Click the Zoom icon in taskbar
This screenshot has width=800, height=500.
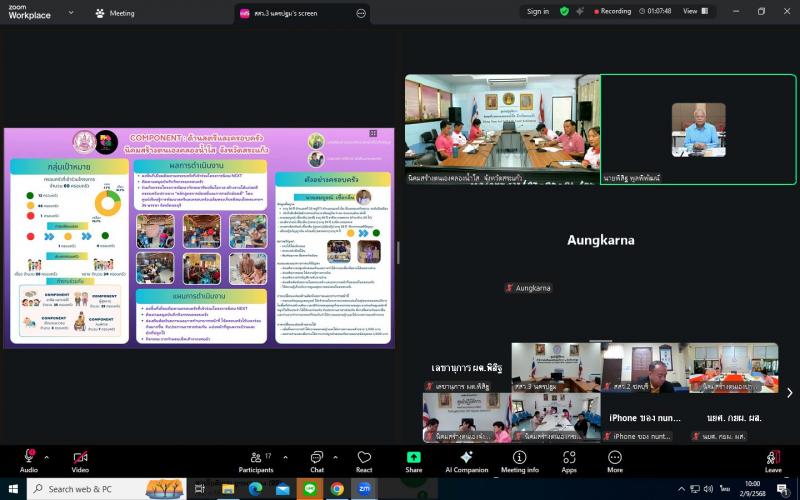[x=364, y=489]
